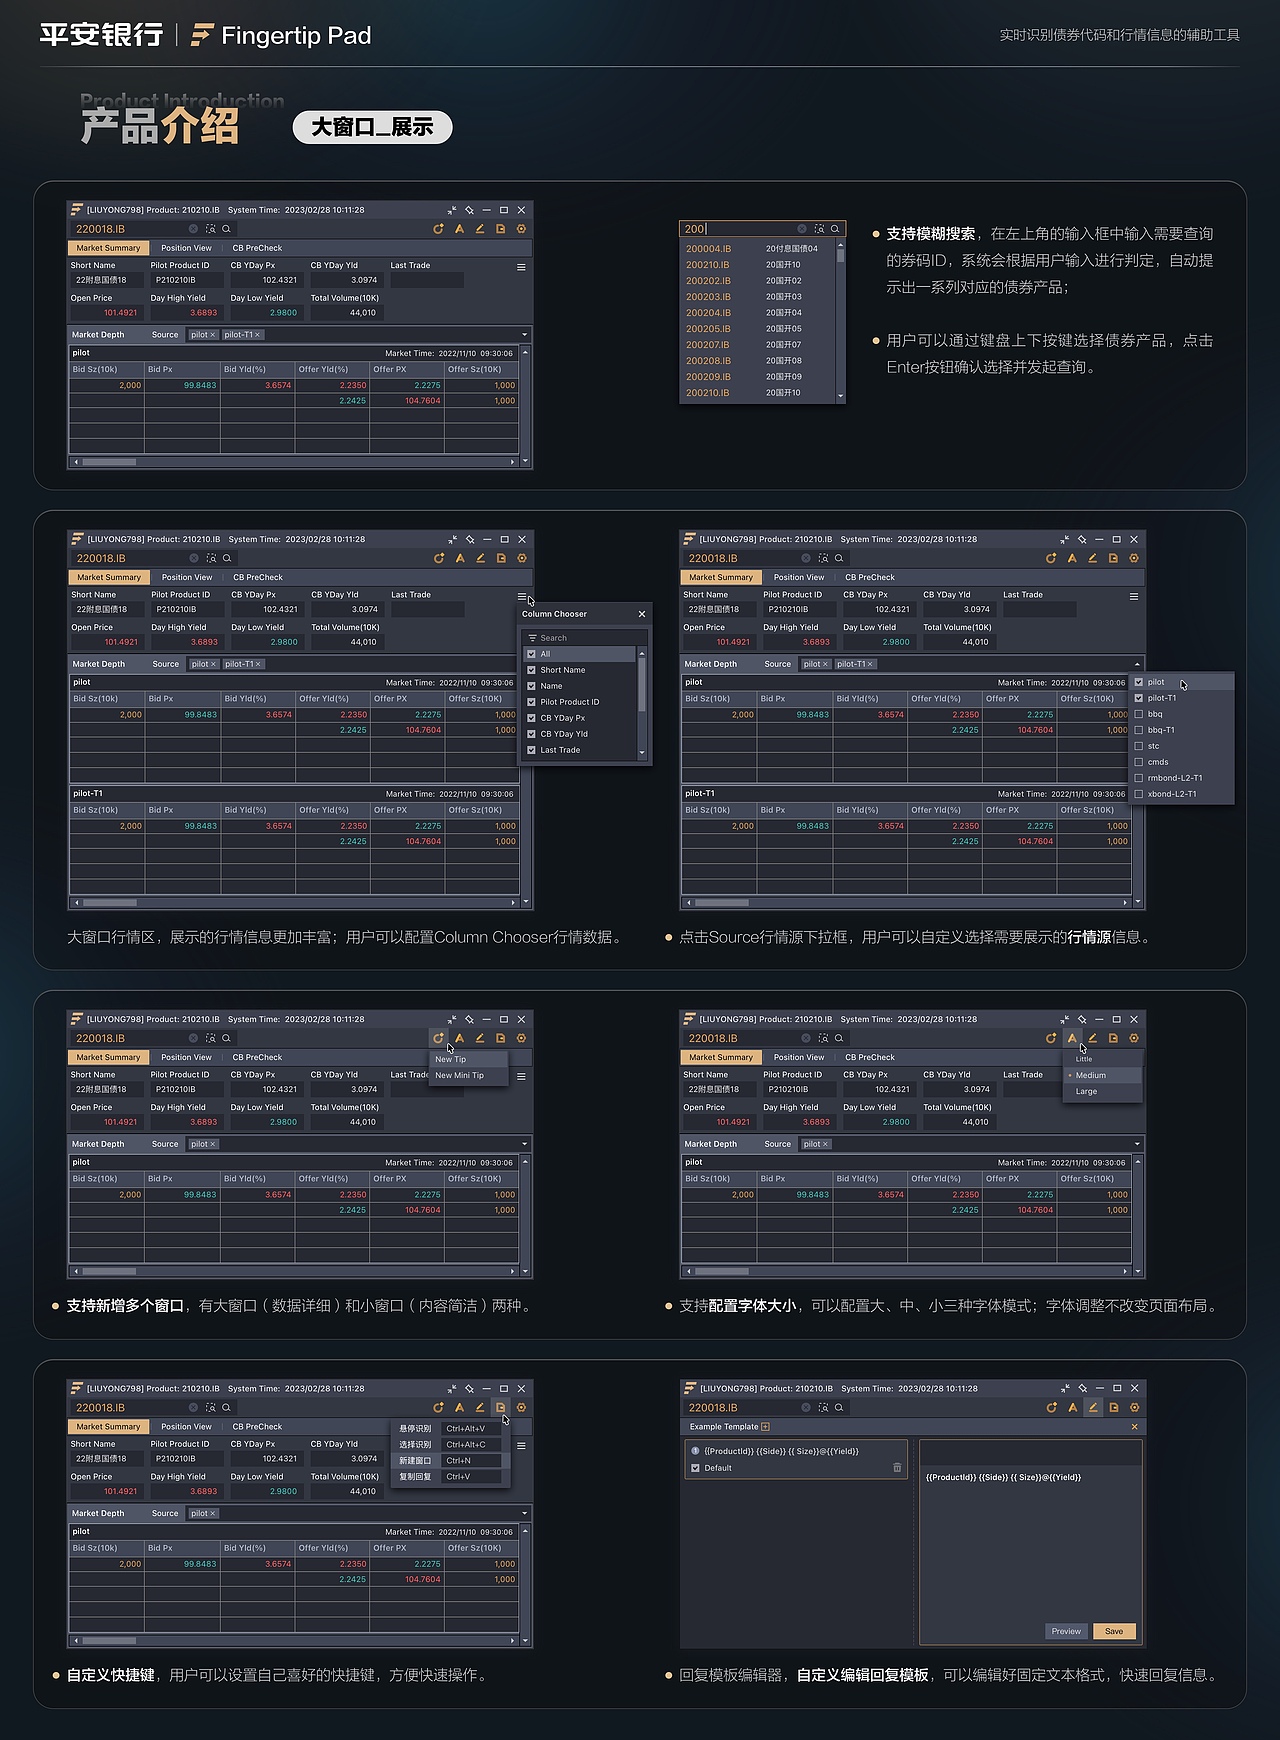
Task: Uncheck 'Short Name' in Column Chooser
Action: 532,670
